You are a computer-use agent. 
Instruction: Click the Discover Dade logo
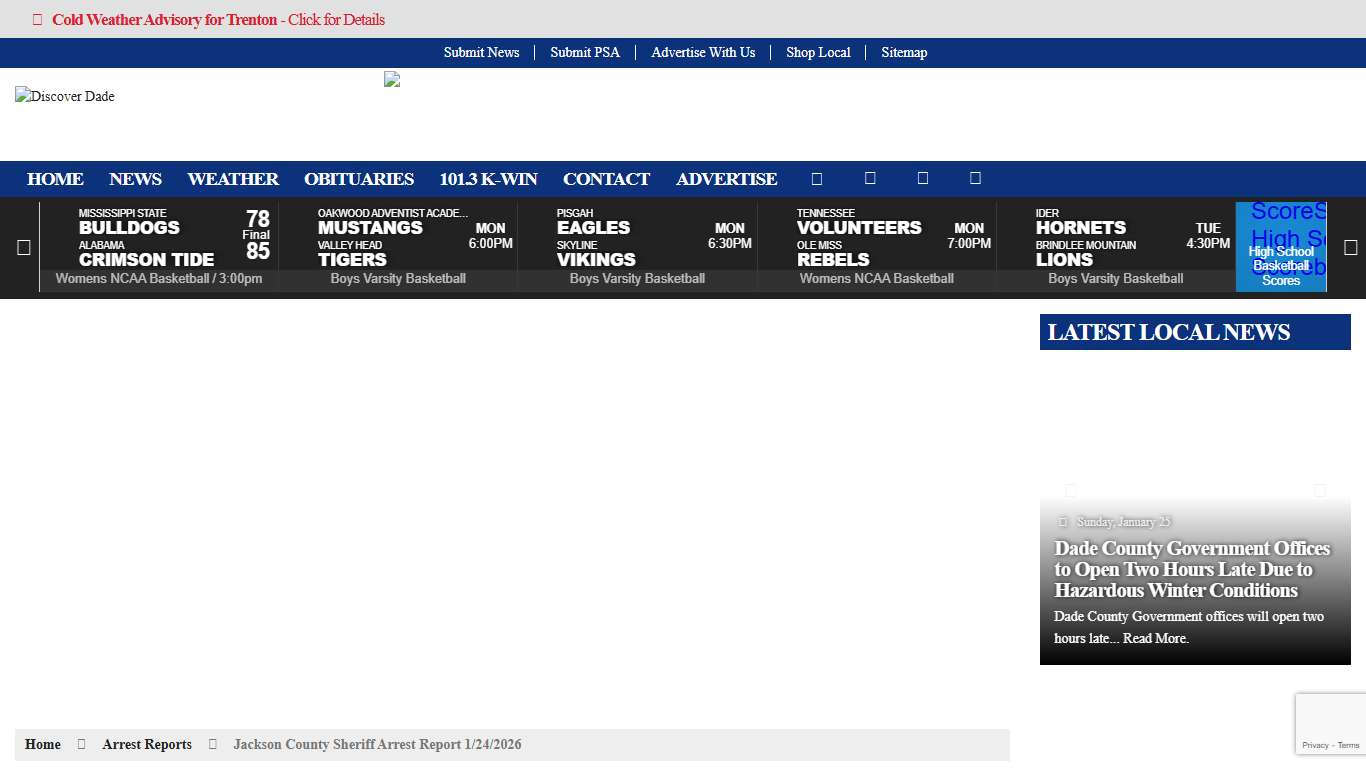coord(65,96)
